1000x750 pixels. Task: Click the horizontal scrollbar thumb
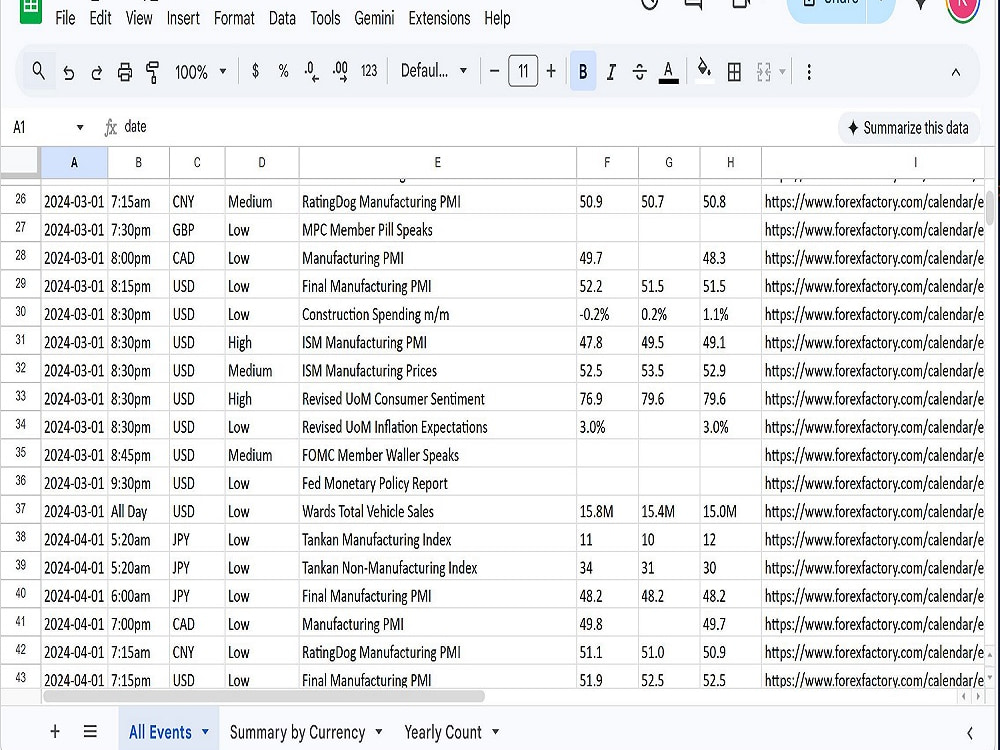pos(264,696)
